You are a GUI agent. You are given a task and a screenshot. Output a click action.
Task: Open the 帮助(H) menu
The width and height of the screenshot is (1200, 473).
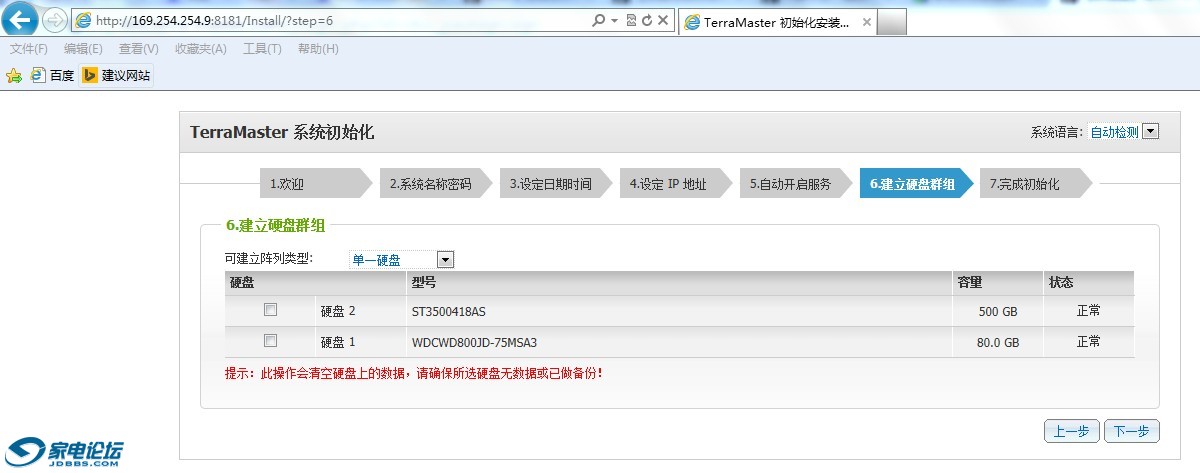(318, 49)
